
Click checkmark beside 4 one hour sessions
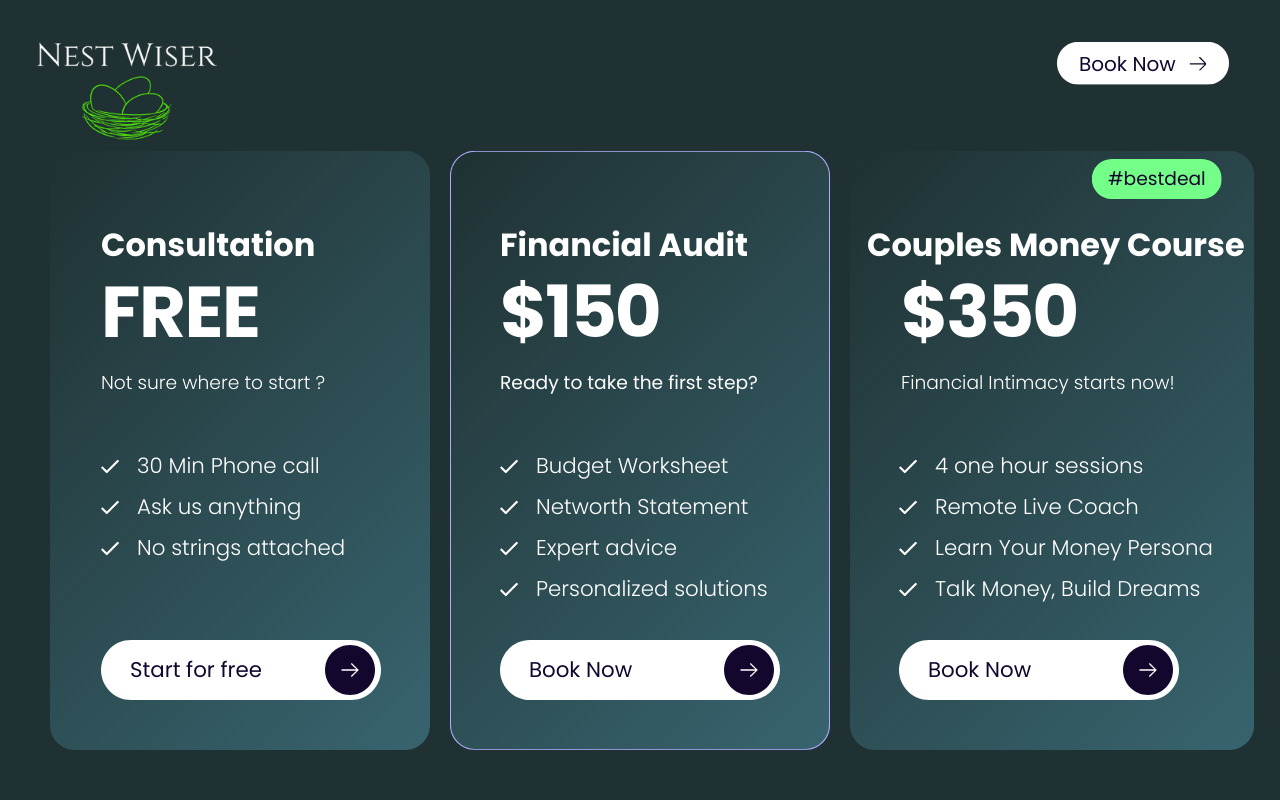908,467
